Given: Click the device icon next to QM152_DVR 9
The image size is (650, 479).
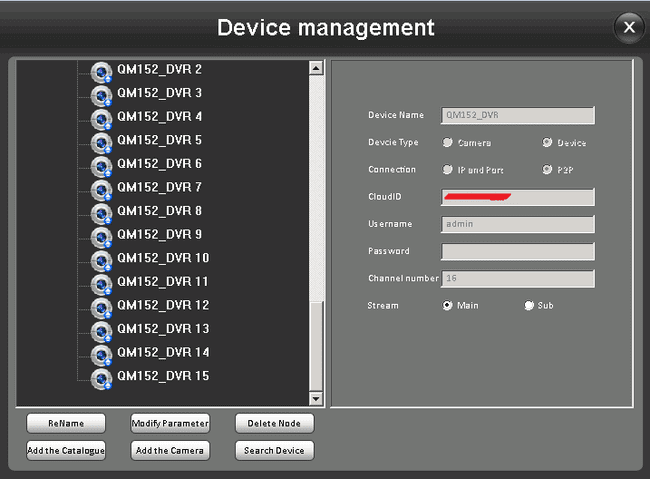Looking at the screenshot, I should tap(101, 236).
